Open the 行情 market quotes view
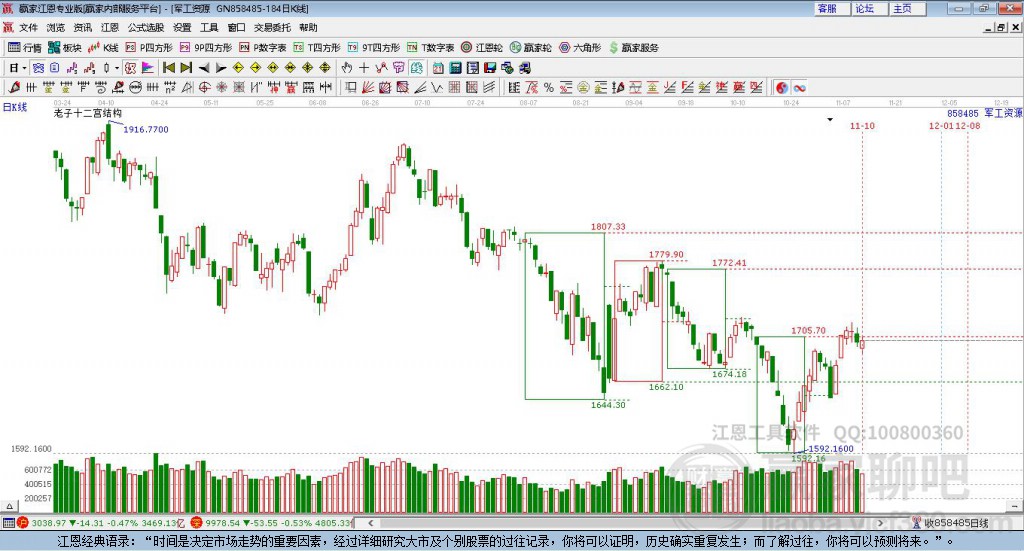Image resolution: width=1024 pixels, height=551 pixels. 24,48
